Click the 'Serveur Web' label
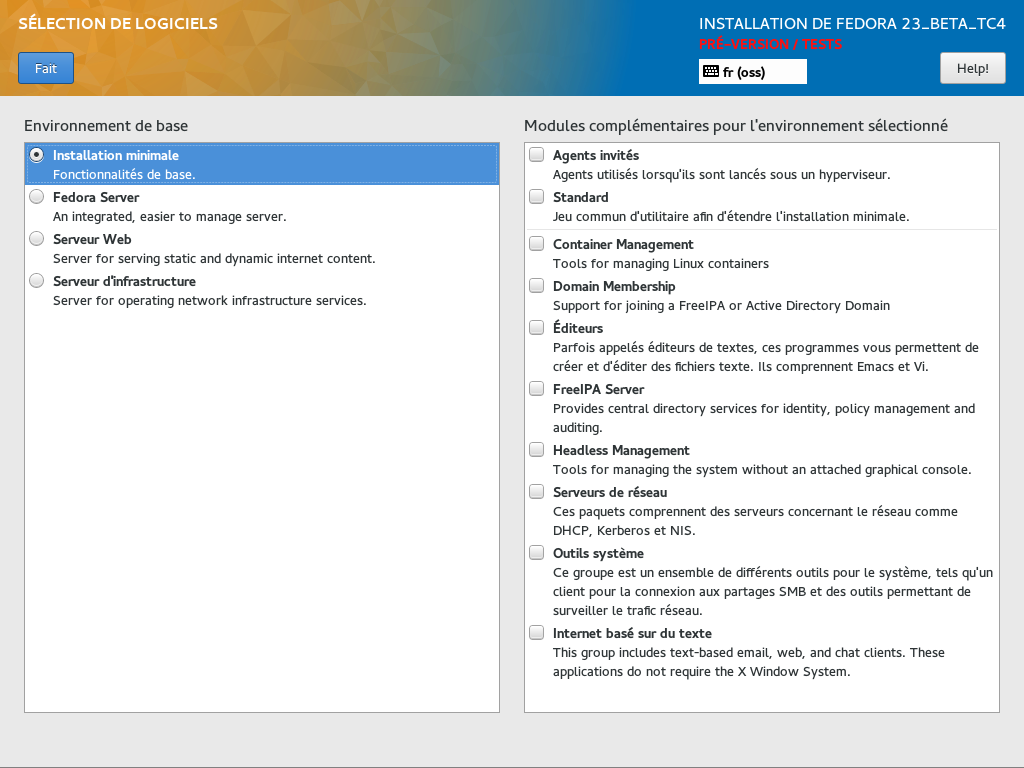This screenshot has height=768, width=1024. coord(92,239)
